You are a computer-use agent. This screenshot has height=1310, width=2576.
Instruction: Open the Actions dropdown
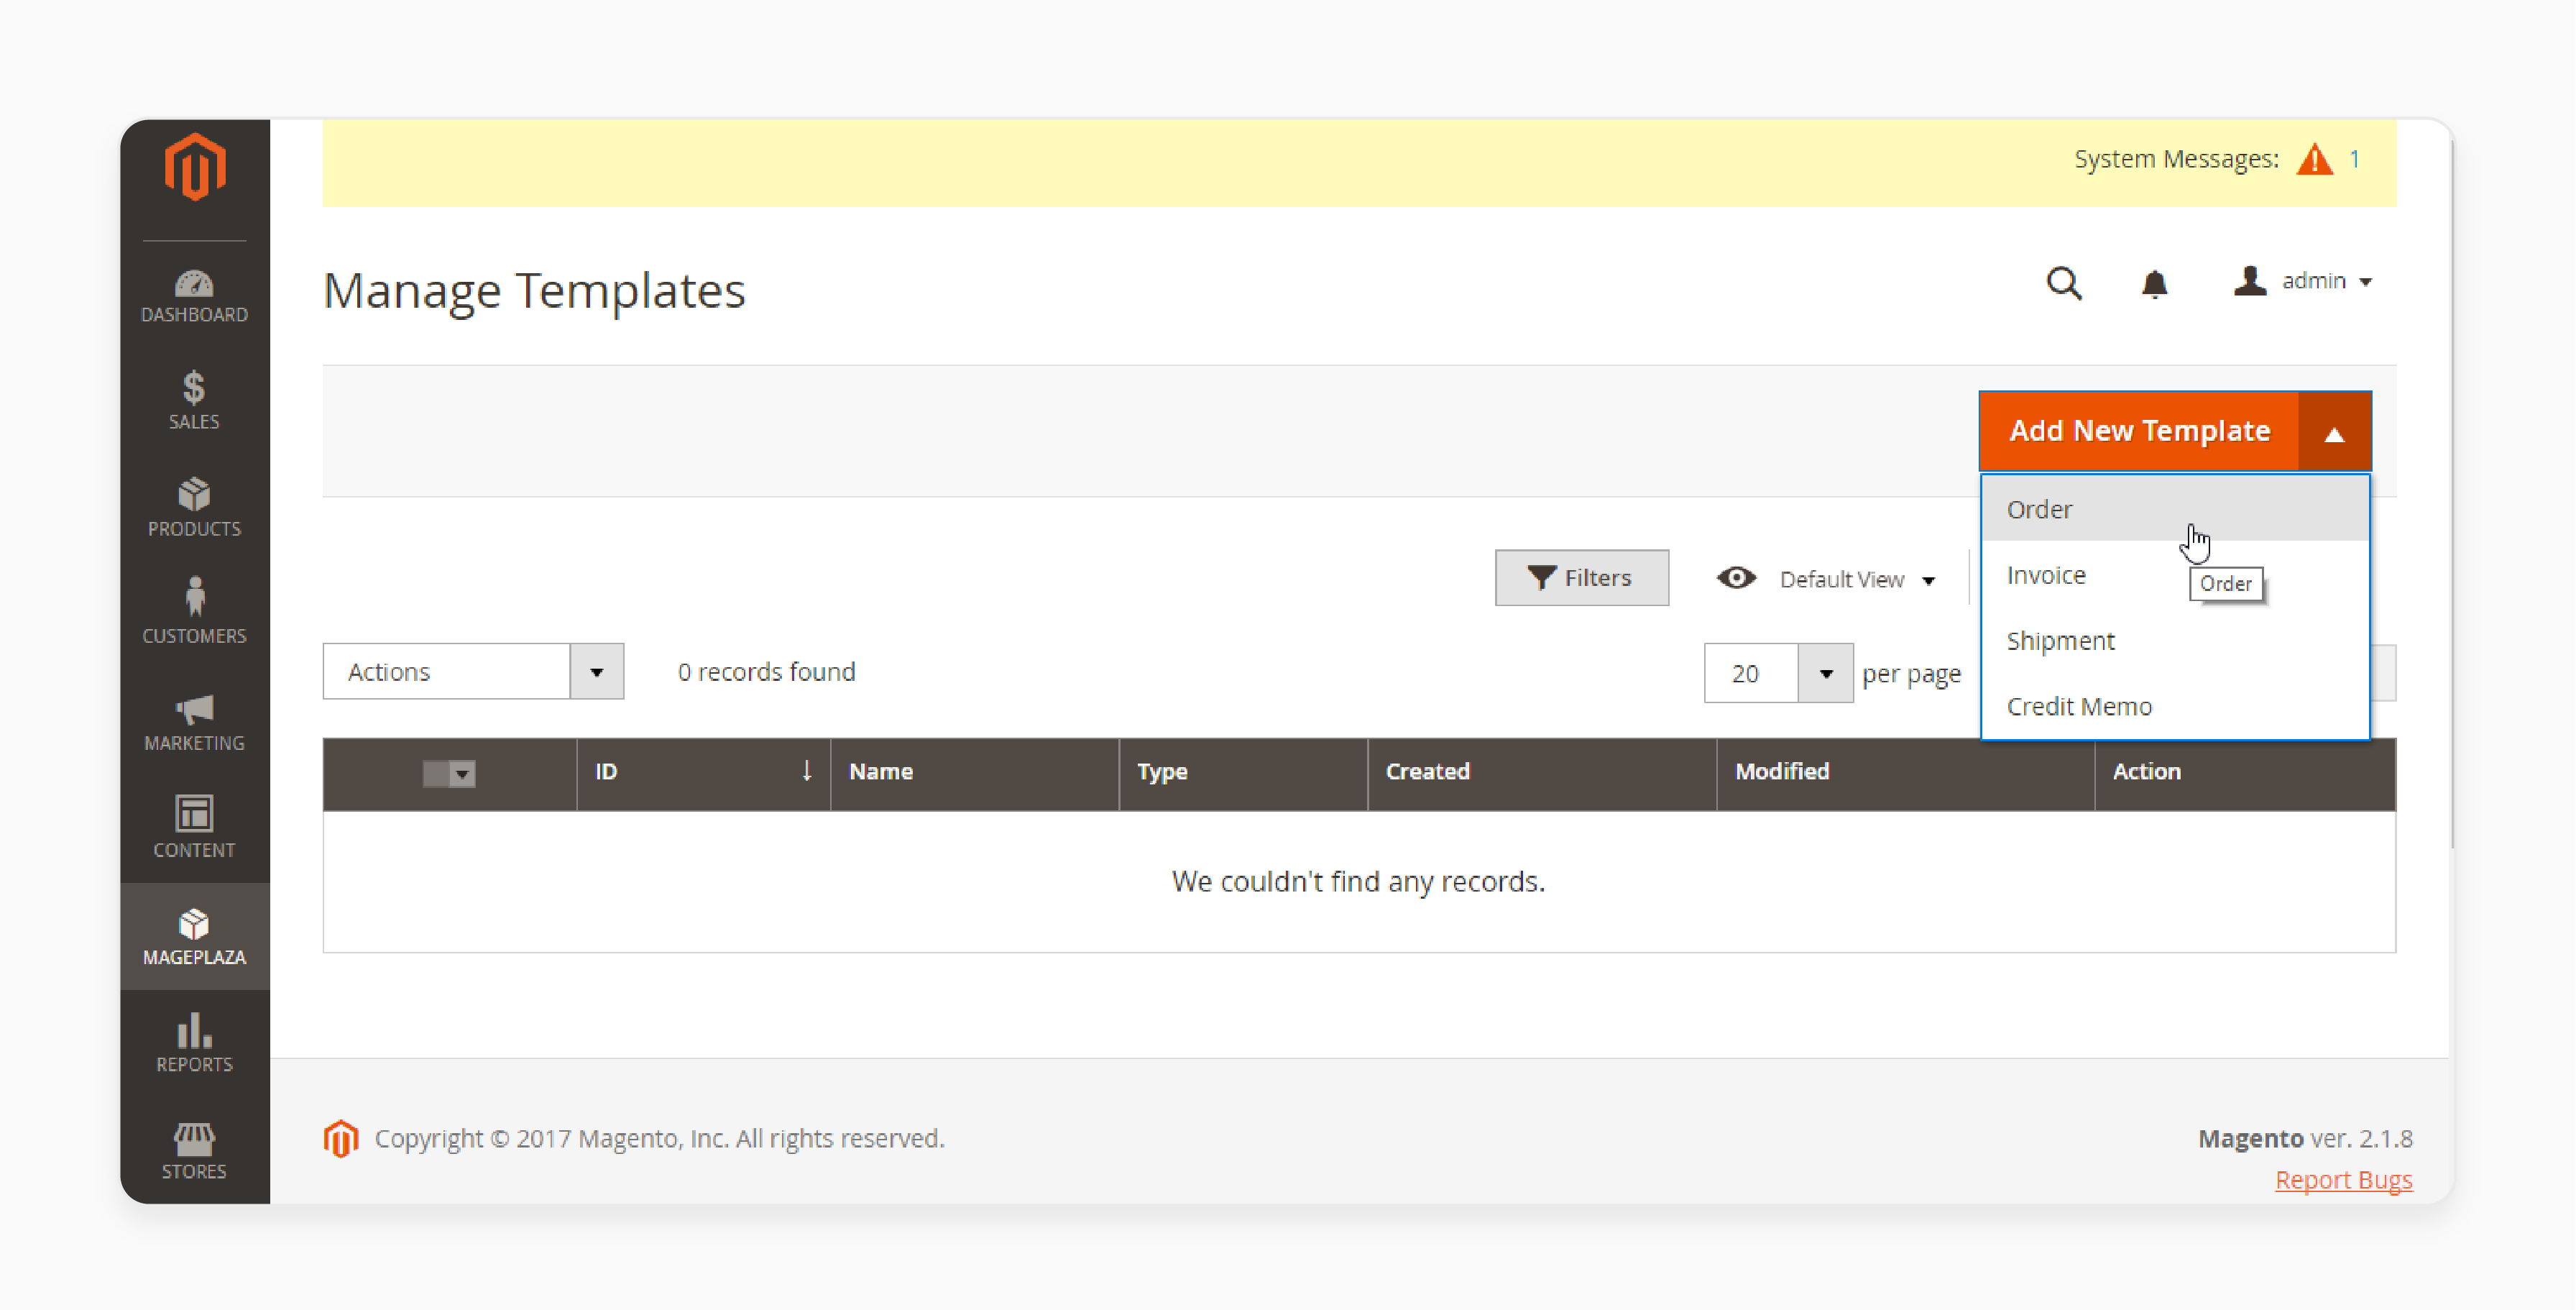[473, 671]
